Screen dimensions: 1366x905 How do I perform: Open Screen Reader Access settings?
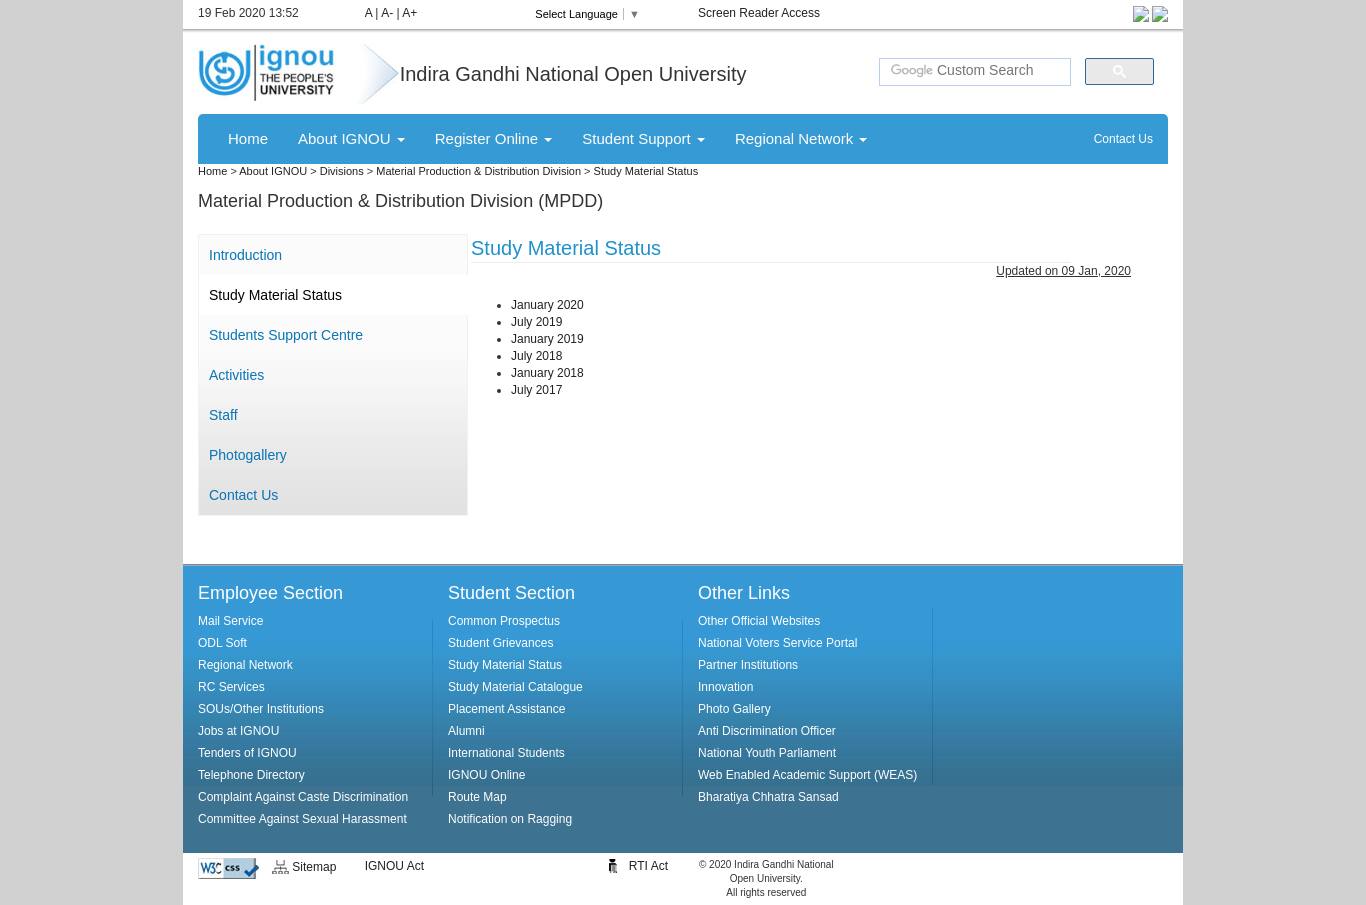click(758, 13)
